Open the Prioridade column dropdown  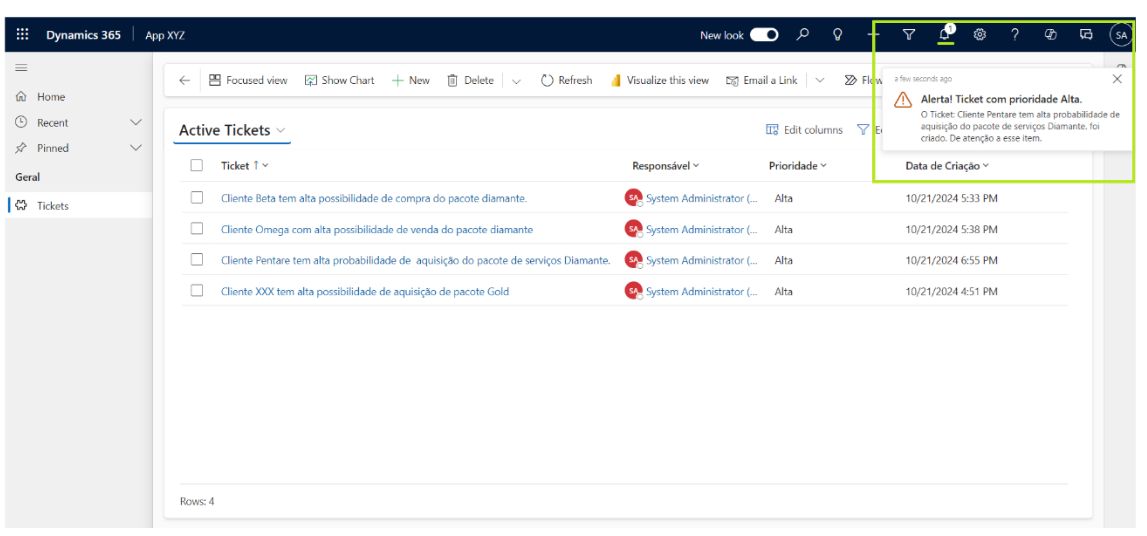(x=797, y=166)
